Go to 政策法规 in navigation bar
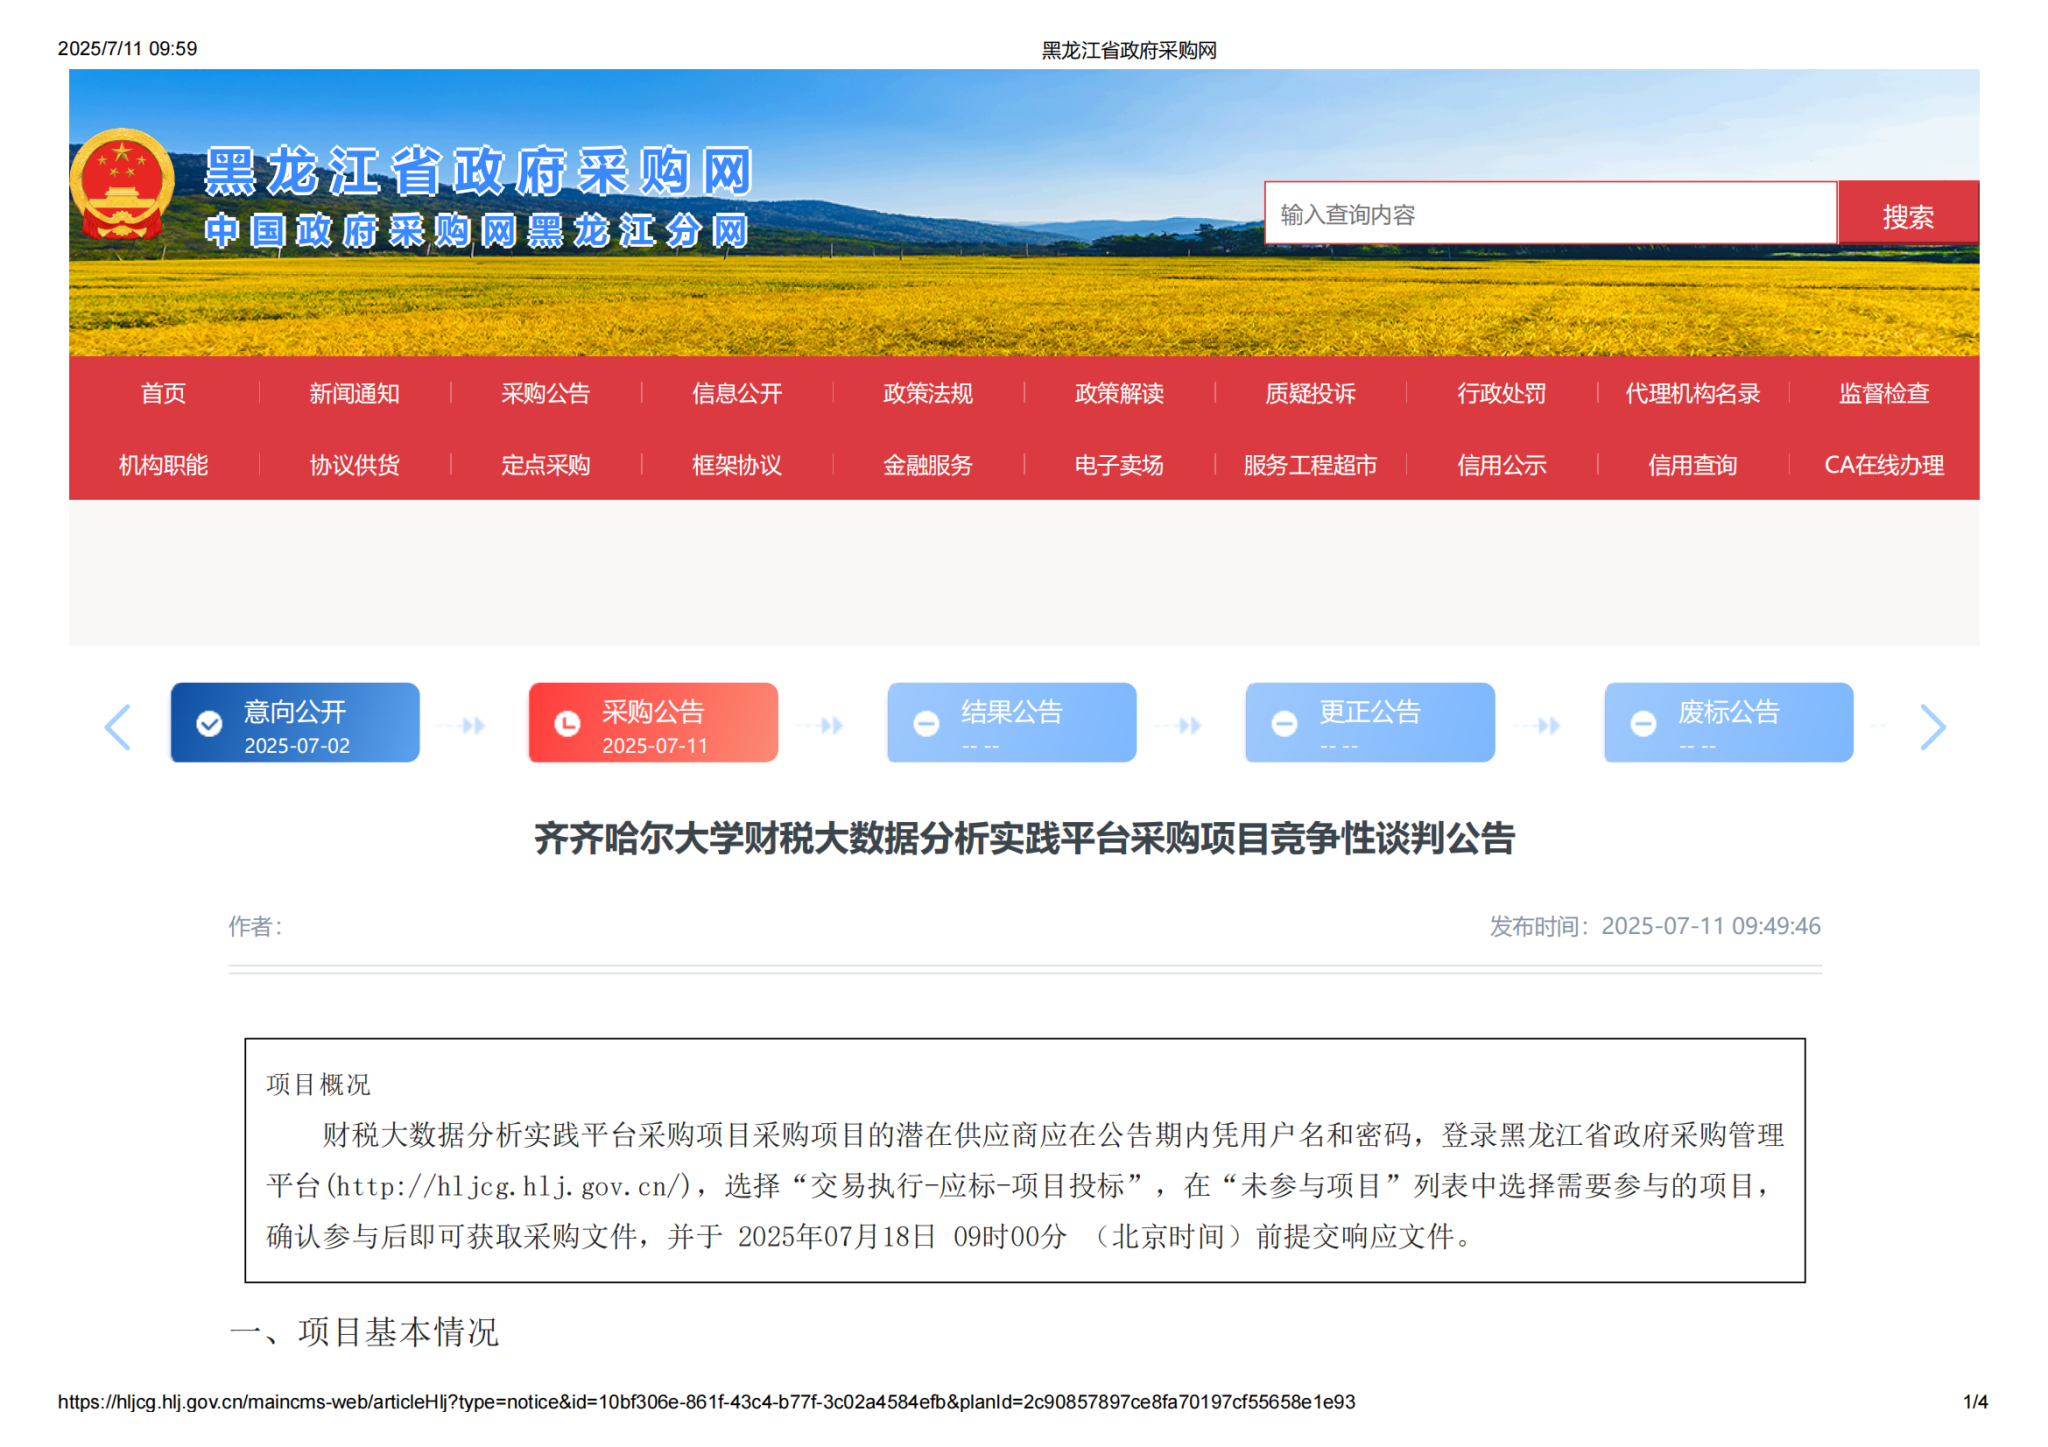2048x1447 pixels. (x=927, y=393)
